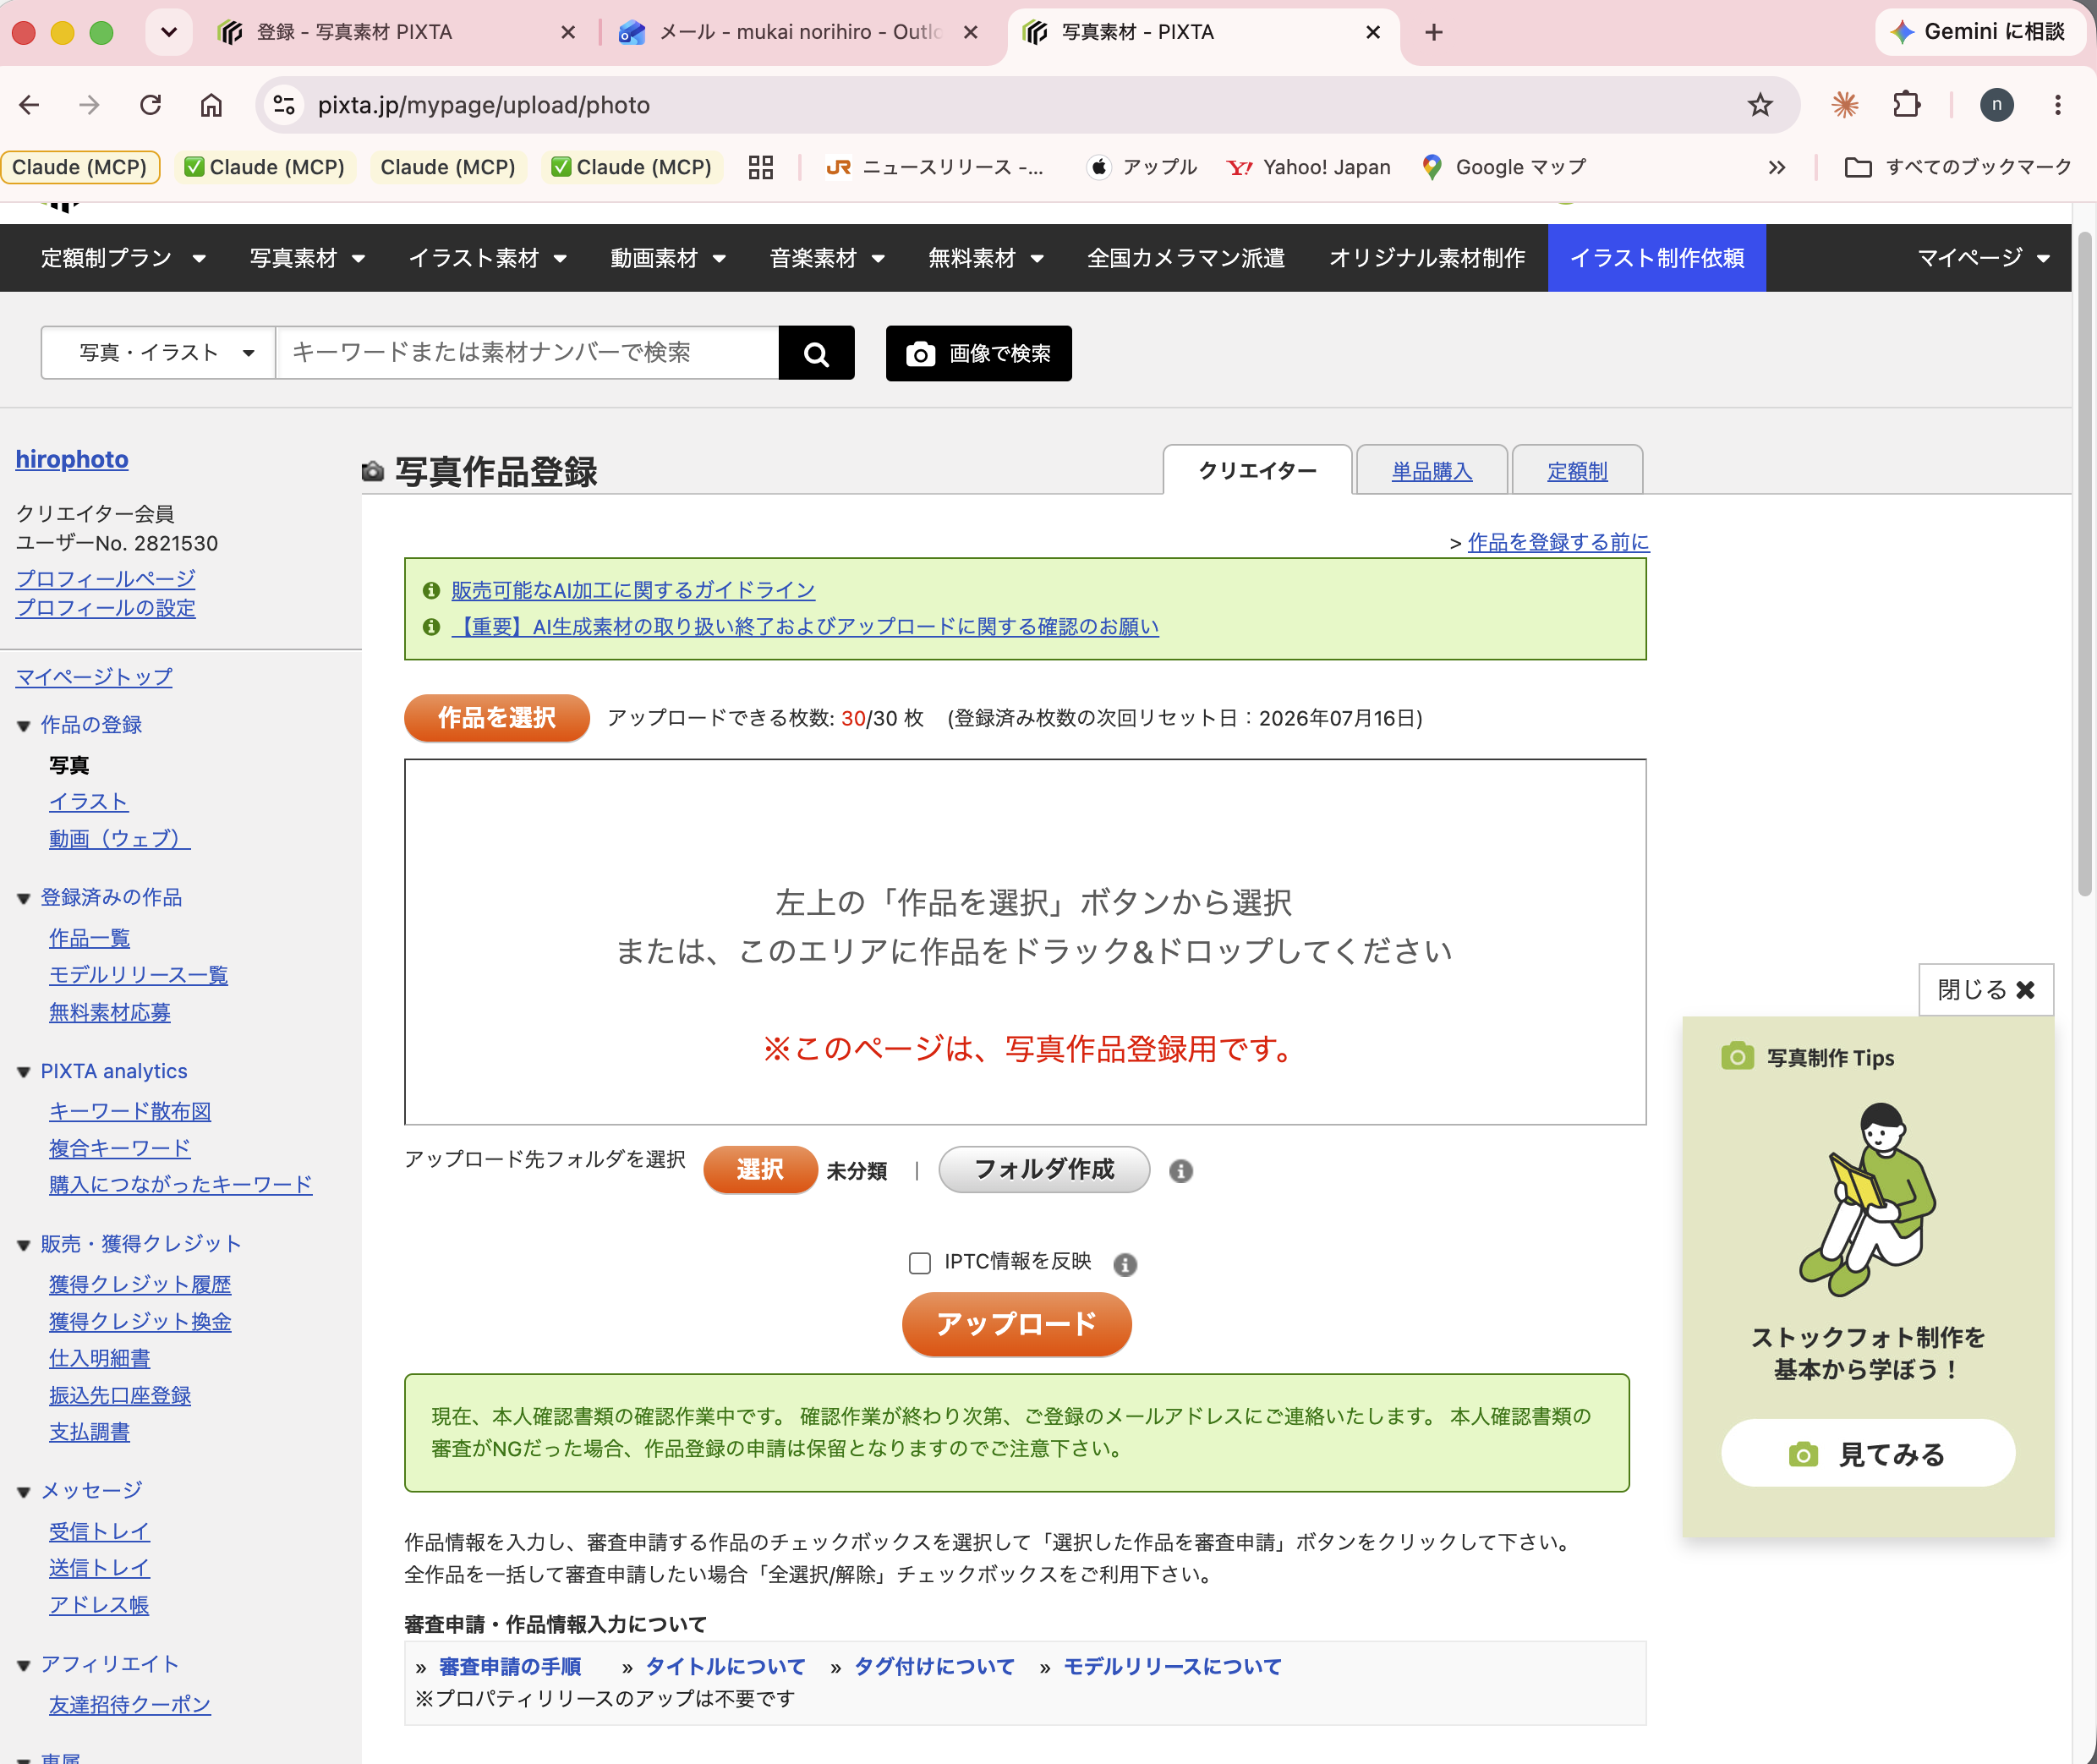Click the orange アップロード button
This screenshot has height=1764, width=2097.
coord(1016,1324)
